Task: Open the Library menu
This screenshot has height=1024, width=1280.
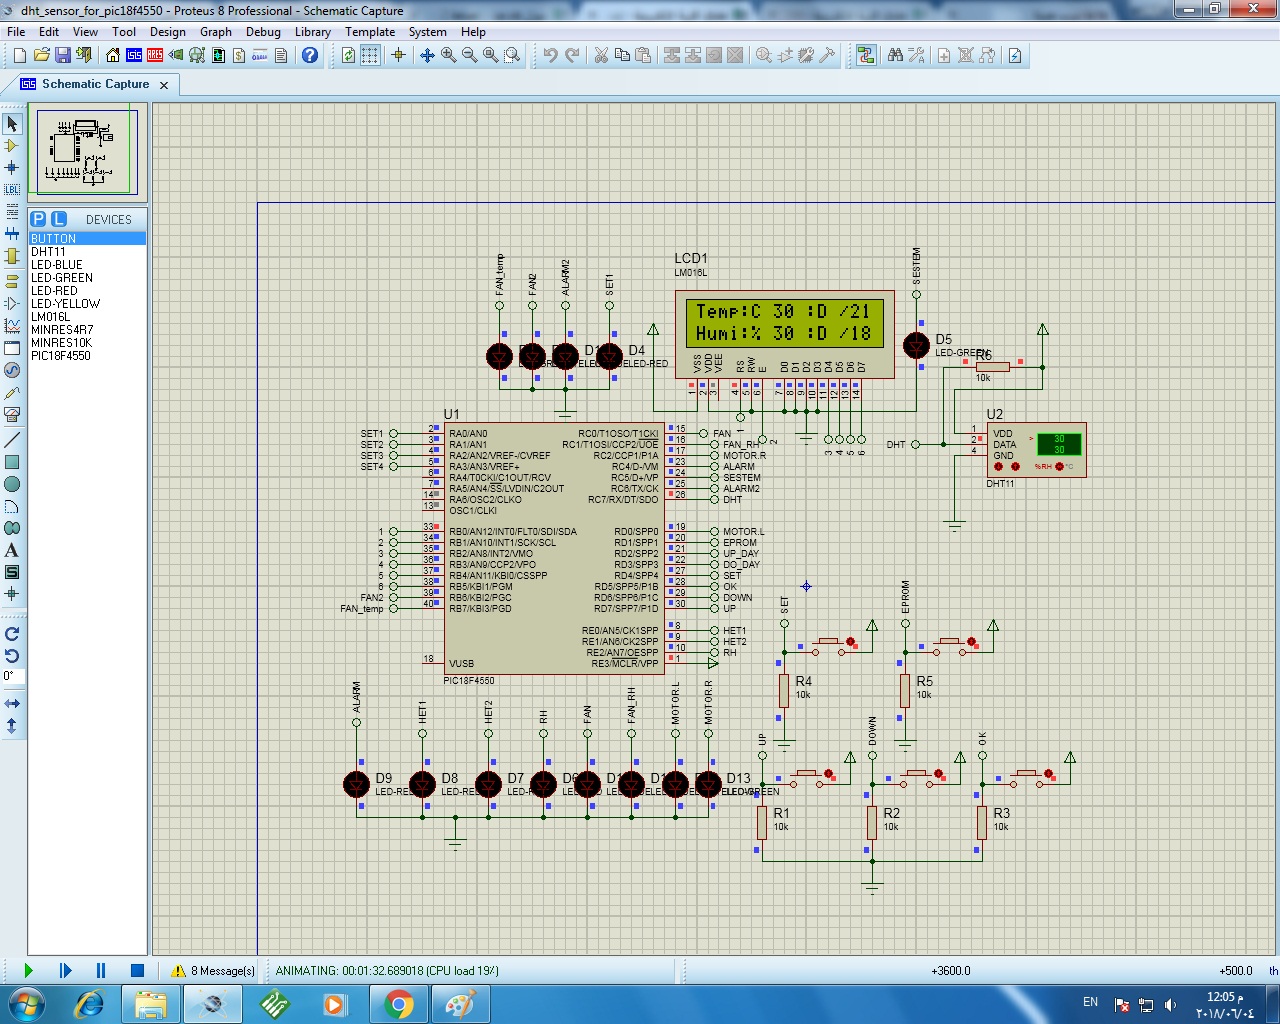Action: pyautogui.click(x=313, y=32)
